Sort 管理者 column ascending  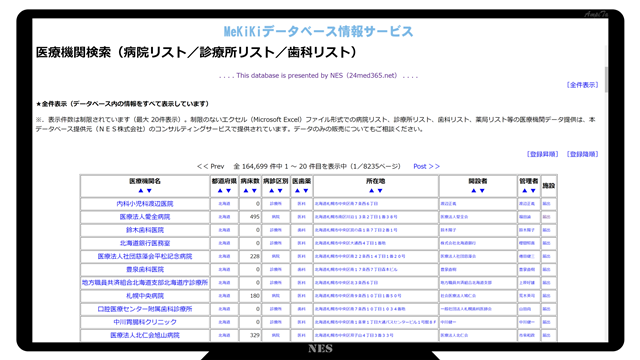(x=524, y=191)
